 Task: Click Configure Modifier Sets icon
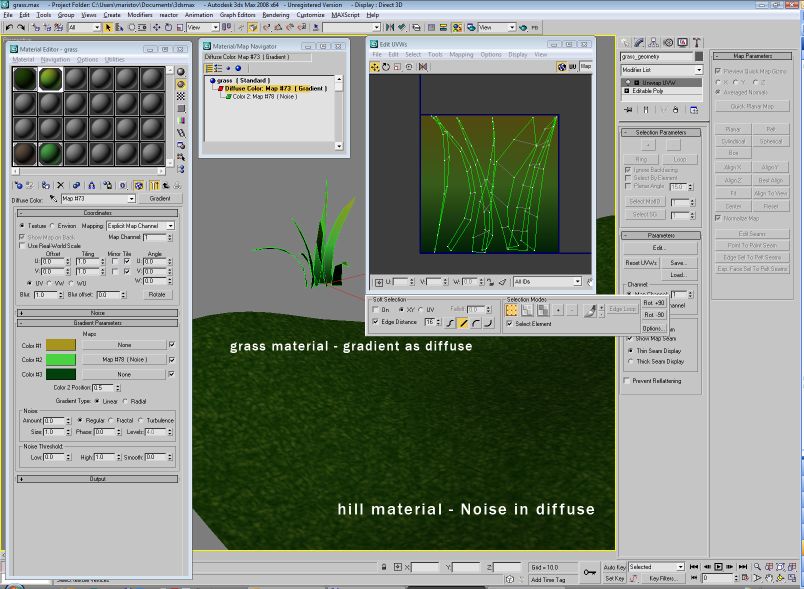coord(694,110)
